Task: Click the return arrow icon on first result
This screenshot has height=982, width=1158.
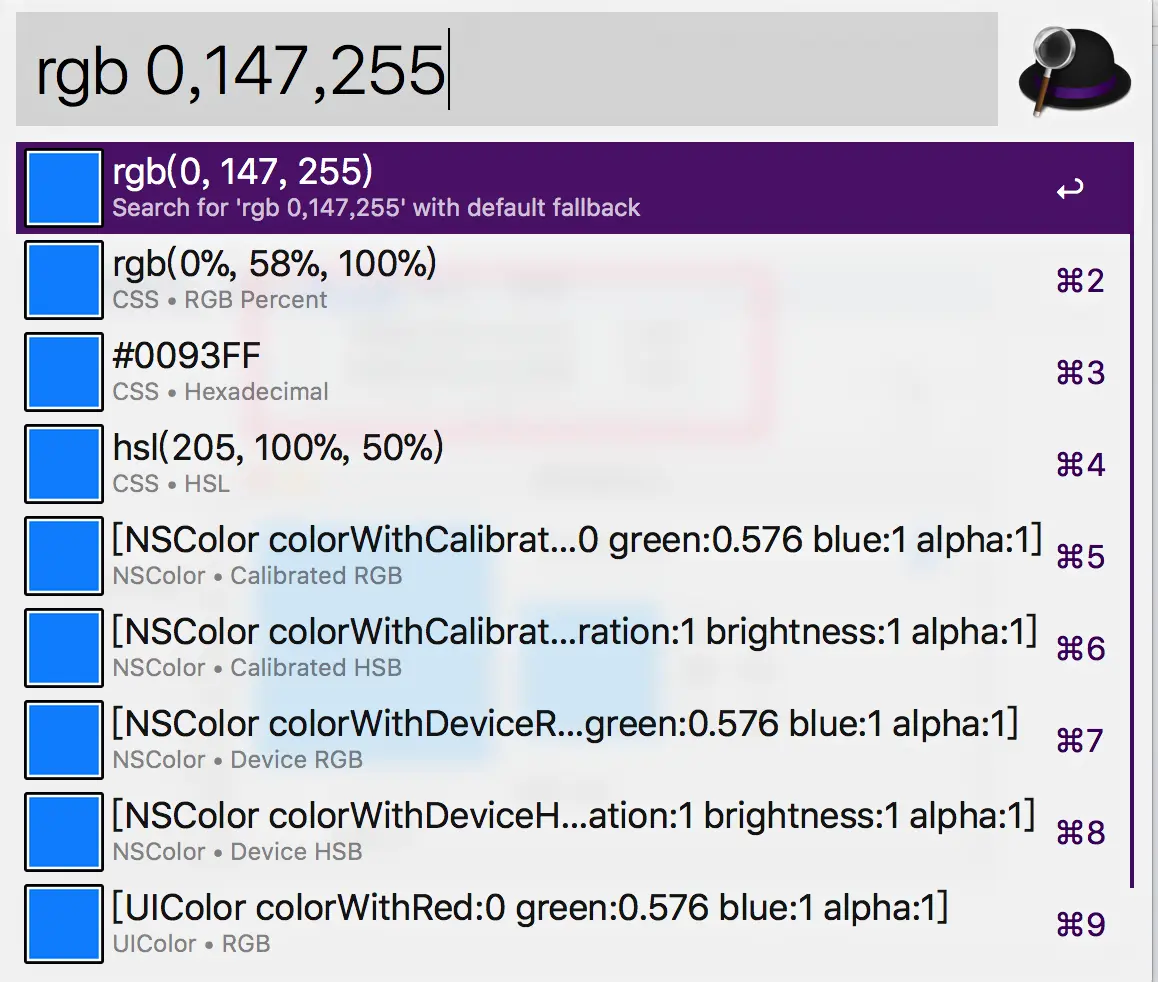Action: coord(1069,189)
